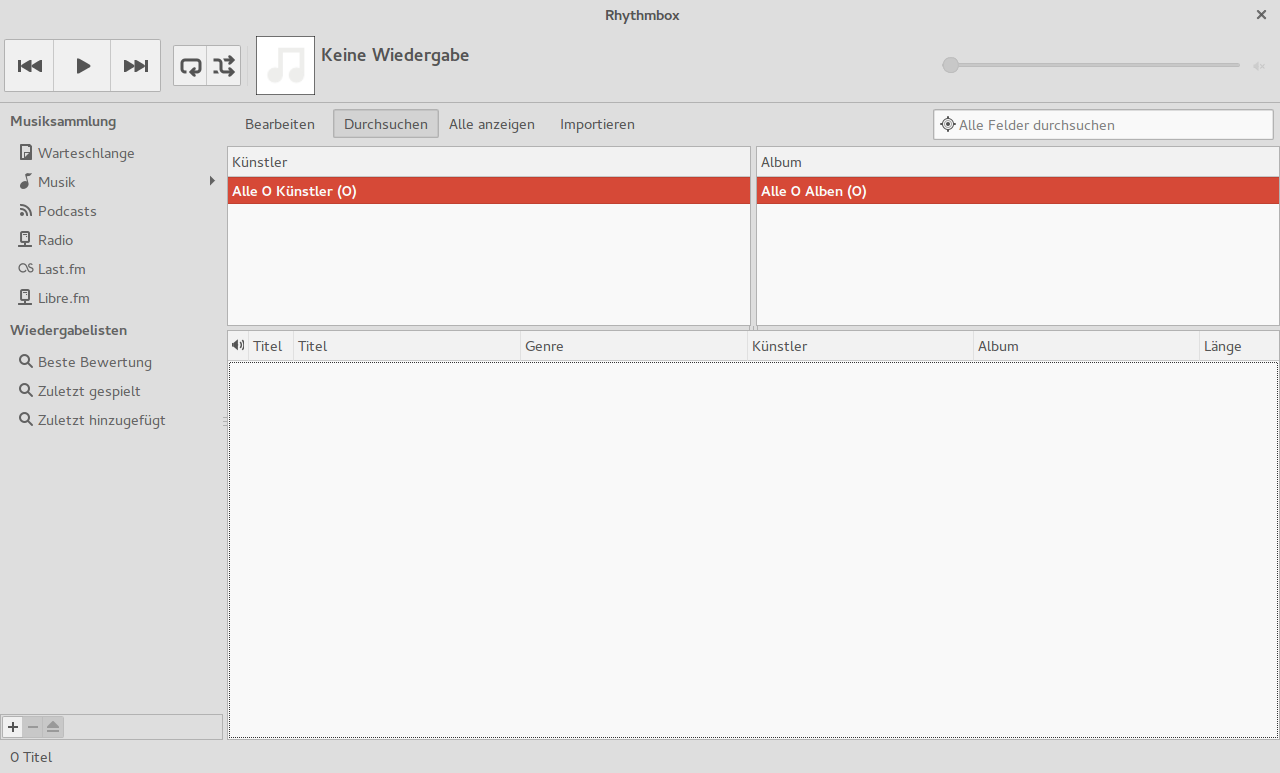Open search options target icon
The height and width of the screenshot is (773, 1280).
(x=948, y=125)
